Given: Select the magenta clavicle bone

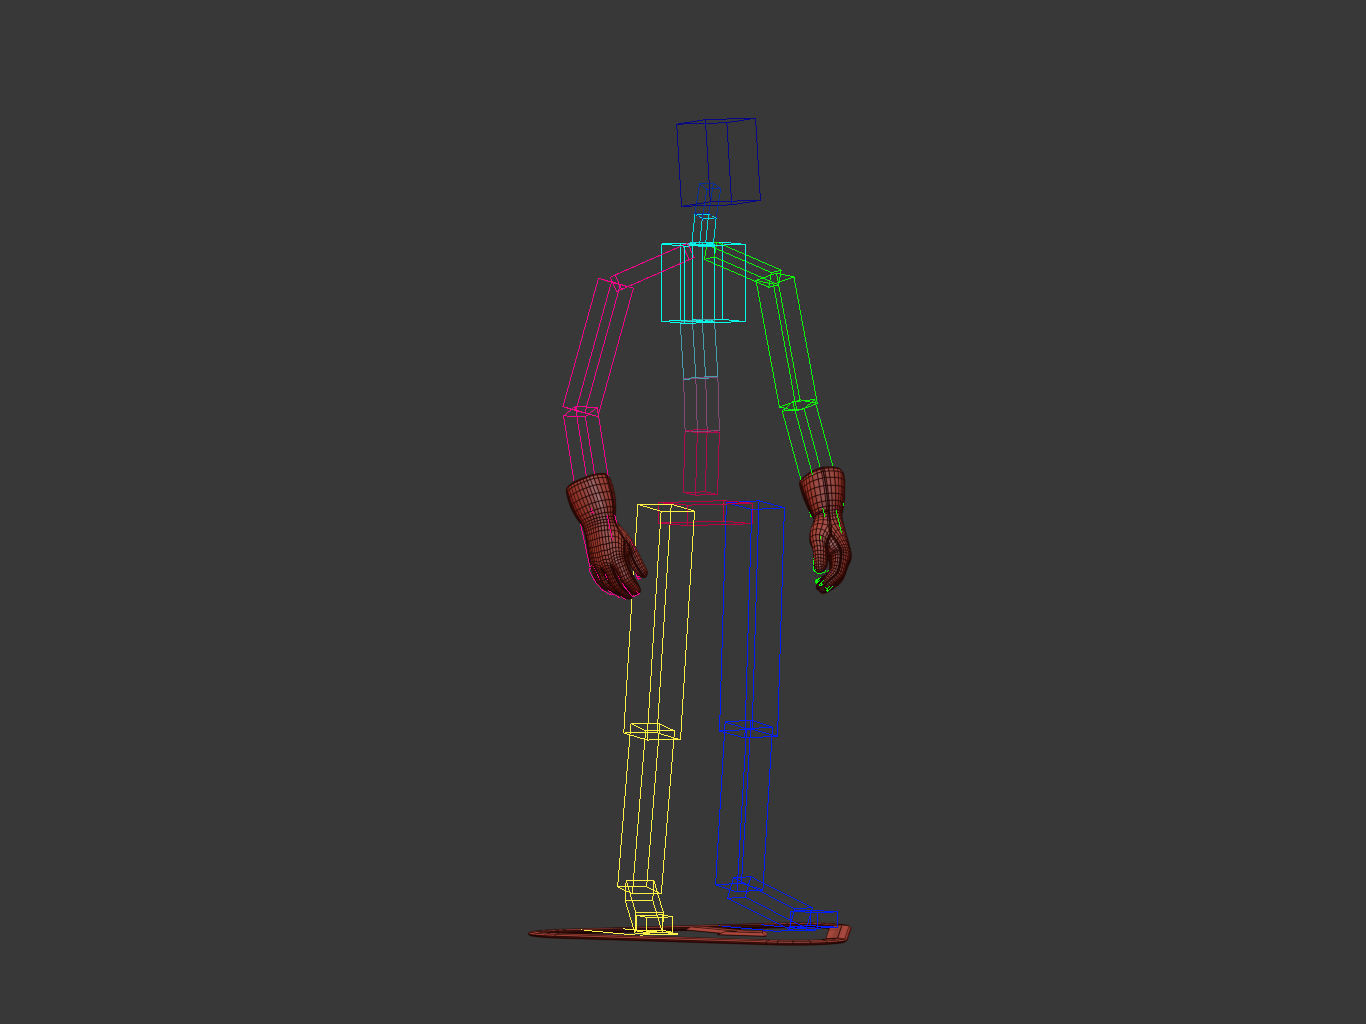Looking at the screenshot, I should coord(650,268).
